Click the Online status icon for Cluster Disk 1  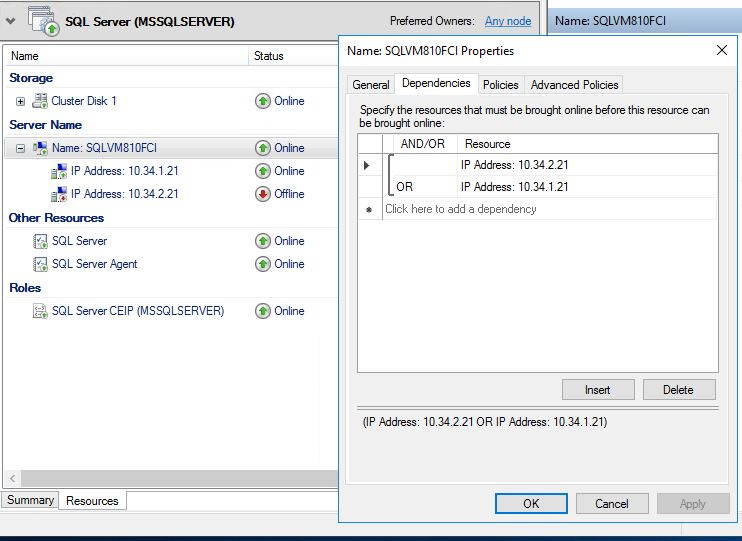(263, 101)
